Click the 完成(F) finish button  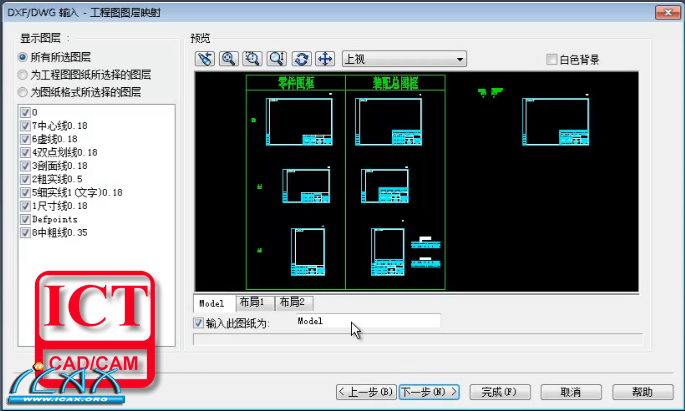500,392
